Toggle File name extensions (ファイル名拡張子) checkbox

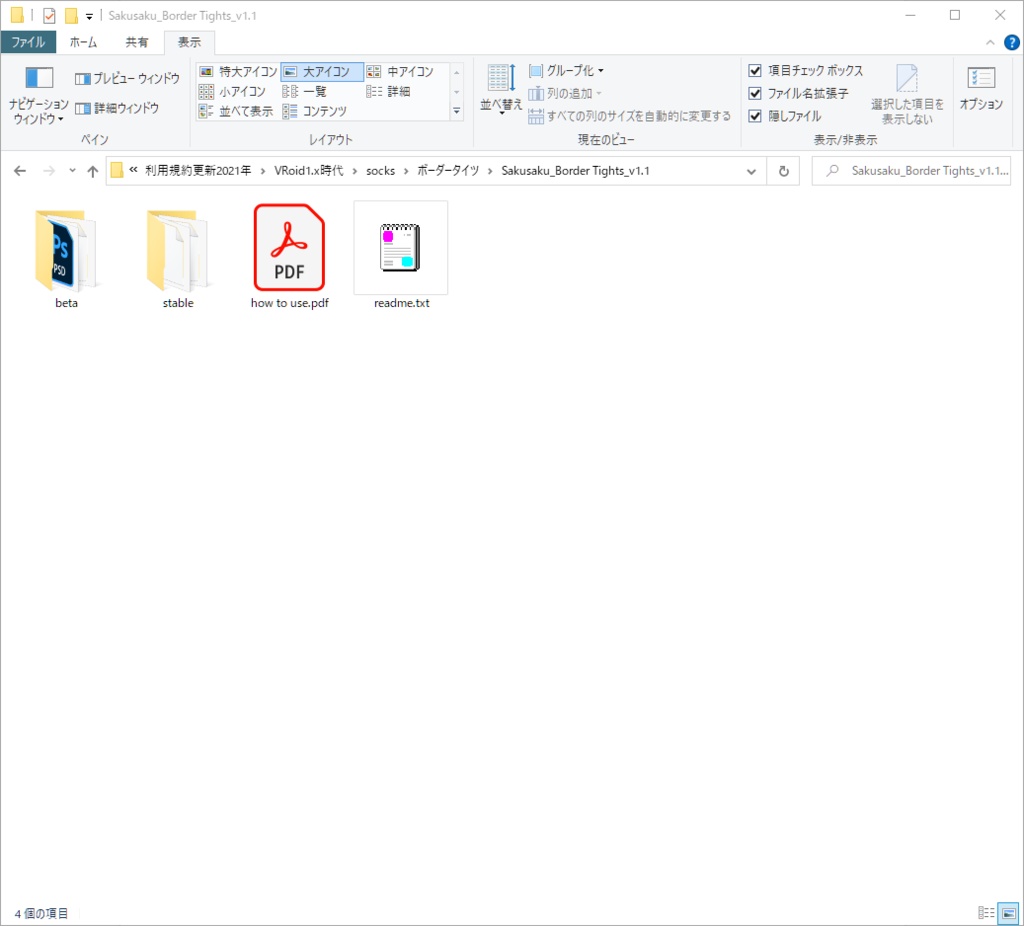755,93
